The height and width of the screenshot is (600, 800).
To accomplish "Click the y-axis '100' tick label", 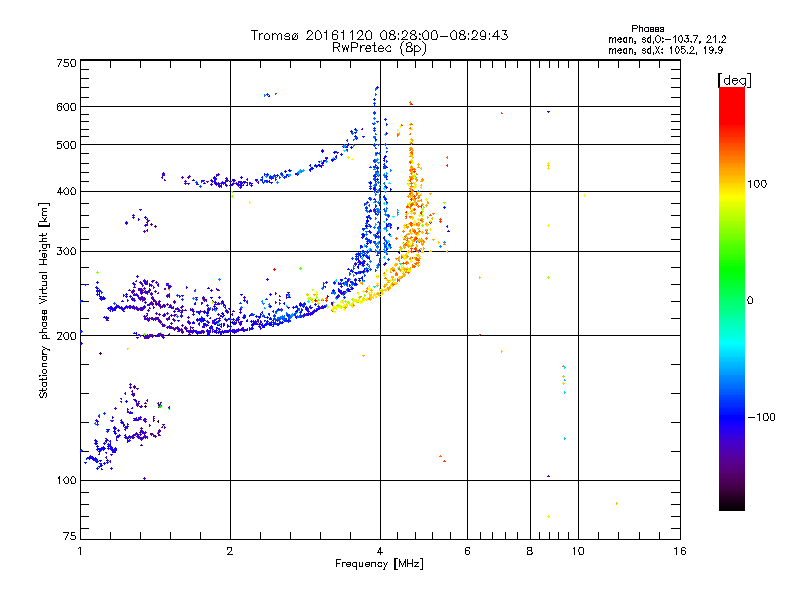I will click(66, 481).
